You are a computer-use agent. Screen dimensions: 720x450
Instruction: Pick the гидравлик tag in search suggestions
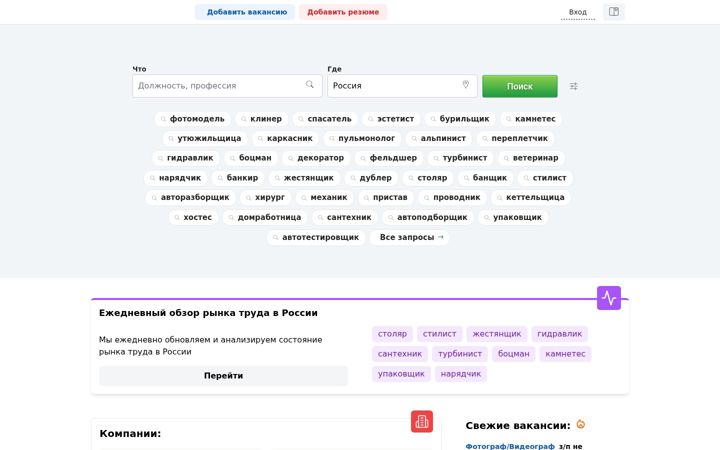point(186,158)
